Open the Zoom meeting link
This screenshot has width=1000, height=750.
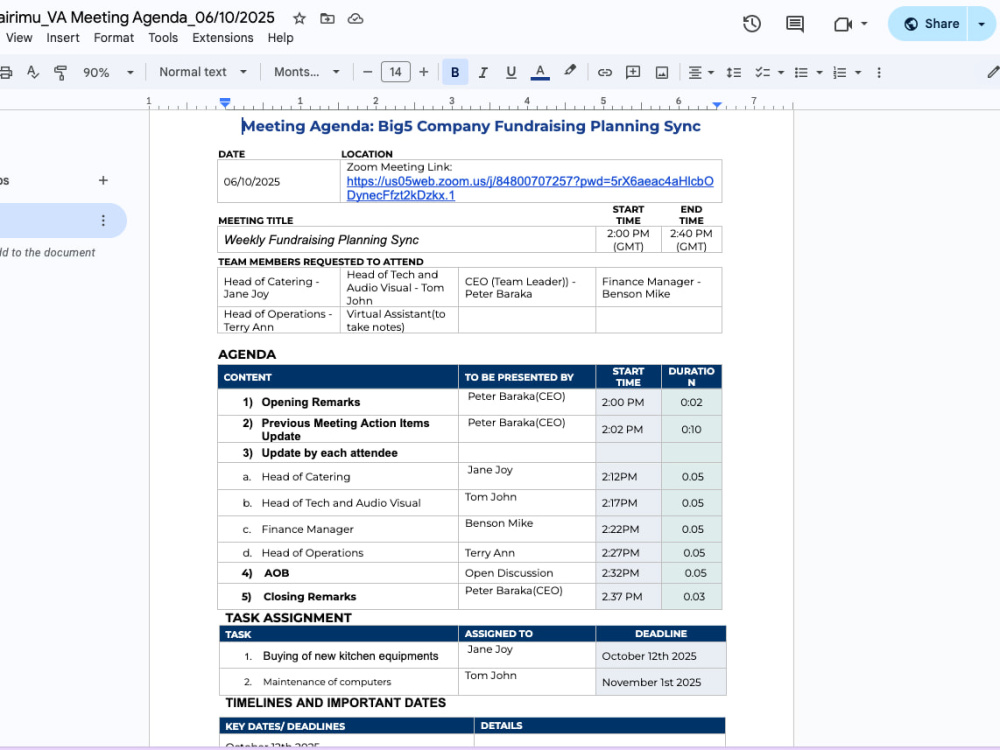point(529,188)
